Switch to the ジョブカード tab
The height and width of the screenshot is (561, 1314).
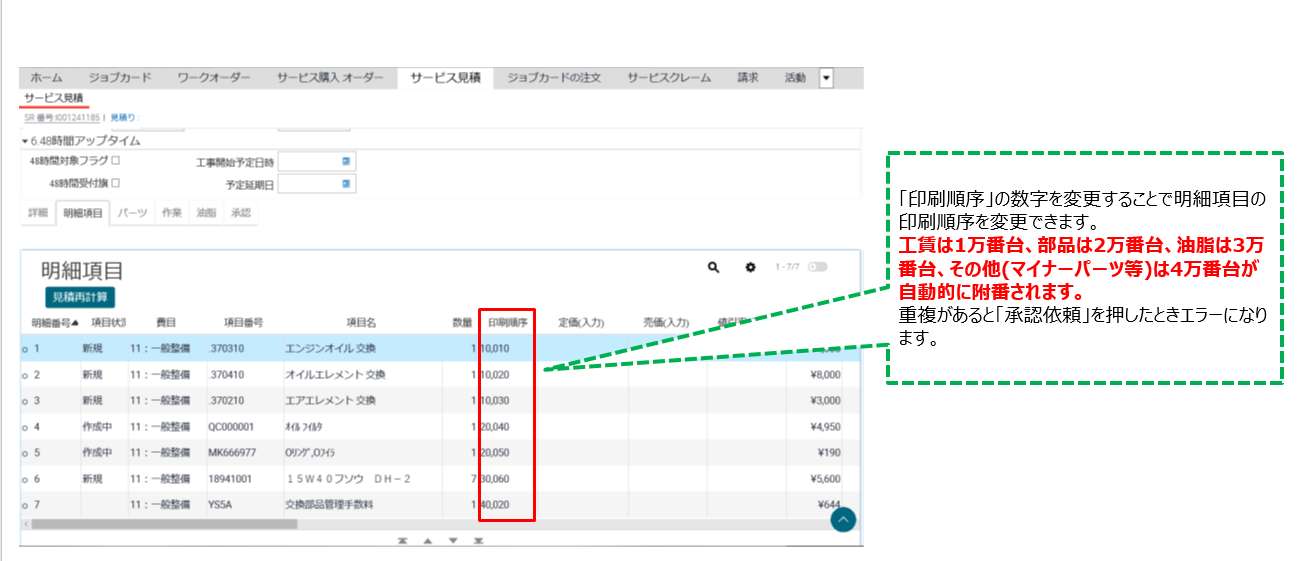120,78
